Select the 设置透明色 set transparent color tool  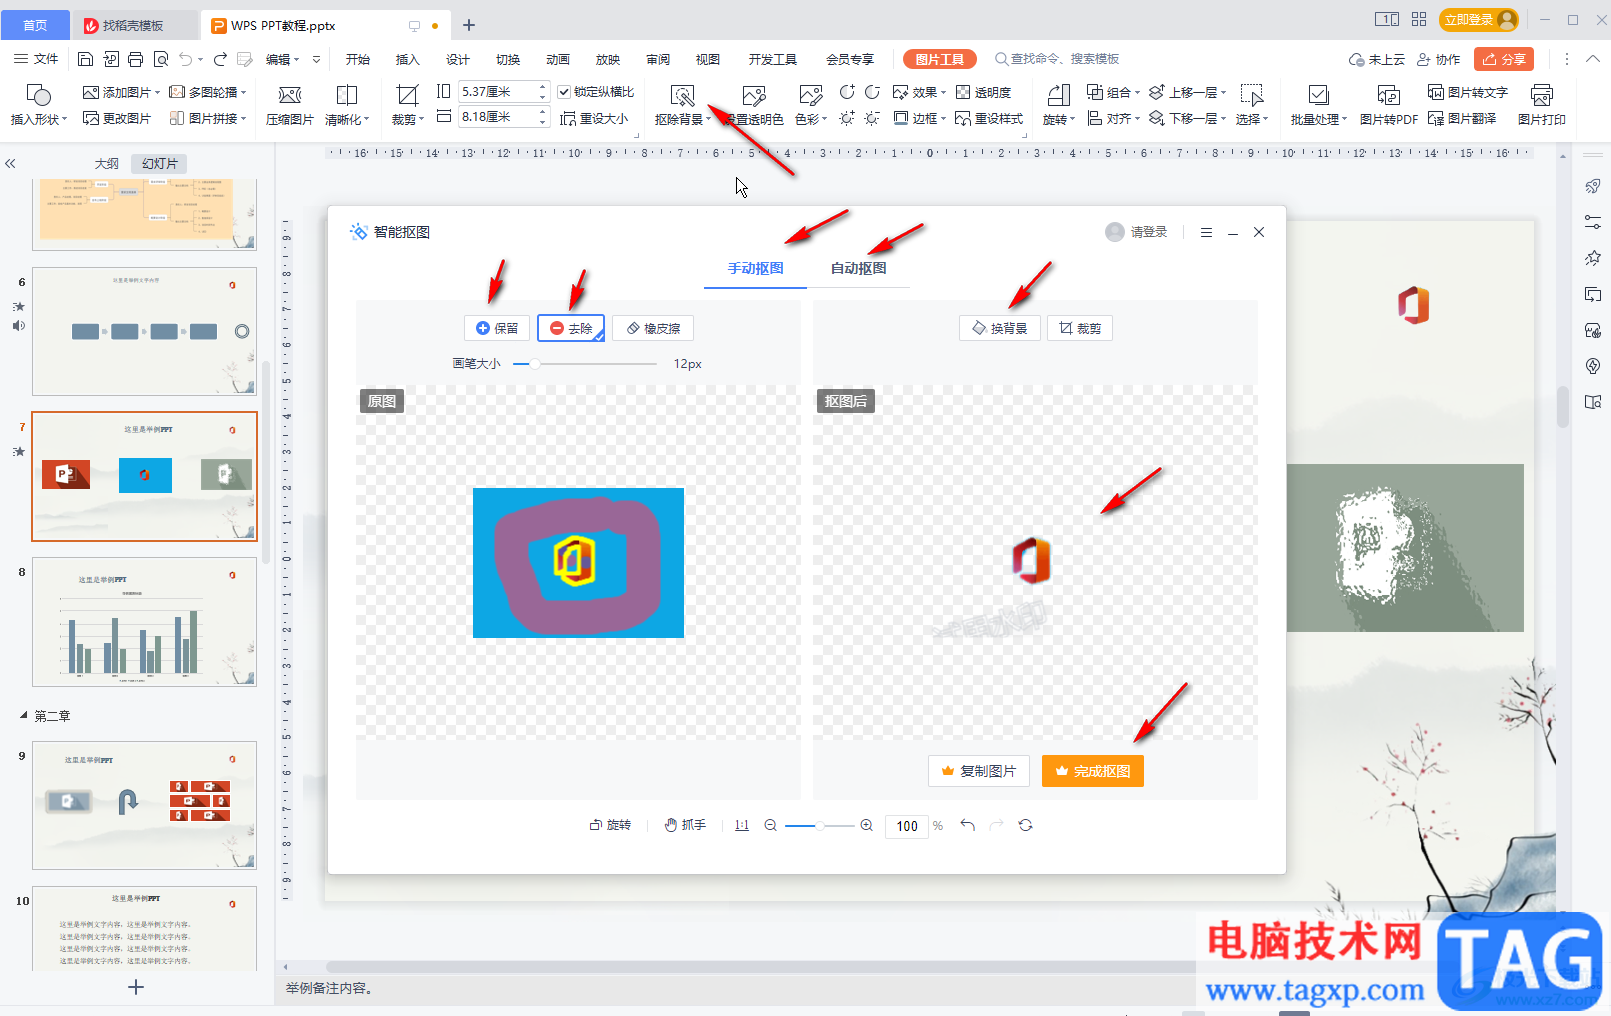point(755,105)
